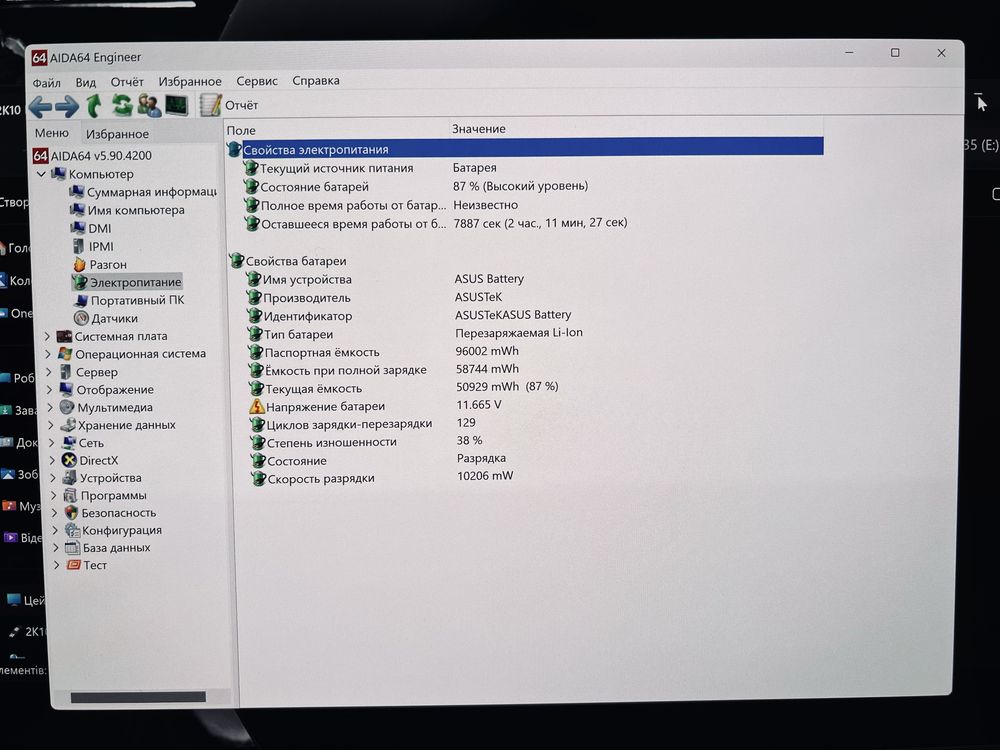Viewport: 1000px width, 750px height.
Task: Expand the Операционная система node
Action: [48, 354]
